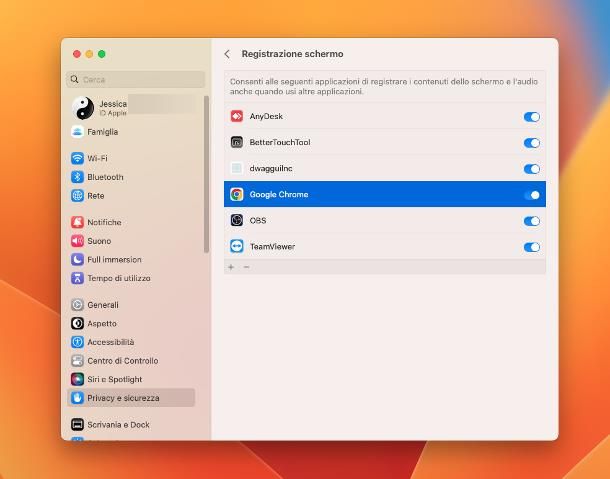
Task: Click the AnyDesk app icon
Action: 237,116
